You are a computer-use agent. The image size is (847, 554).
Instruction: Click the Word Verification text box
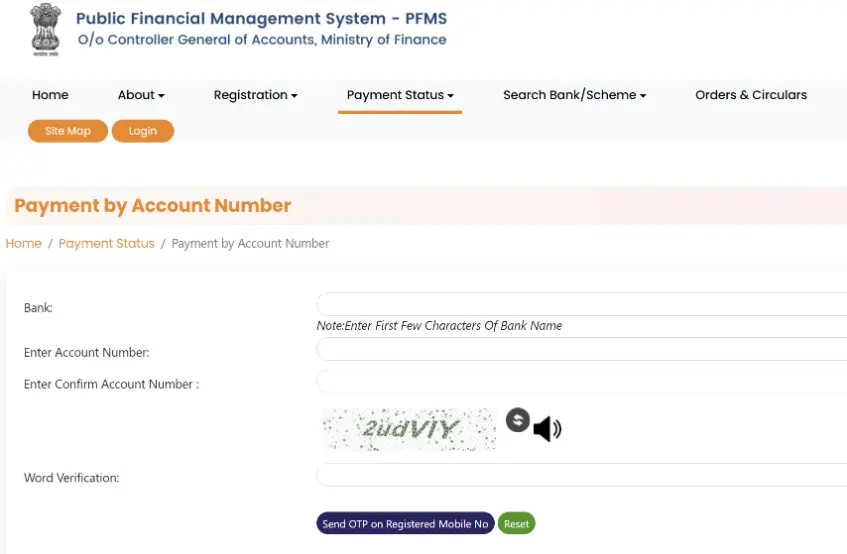(581, 475)
